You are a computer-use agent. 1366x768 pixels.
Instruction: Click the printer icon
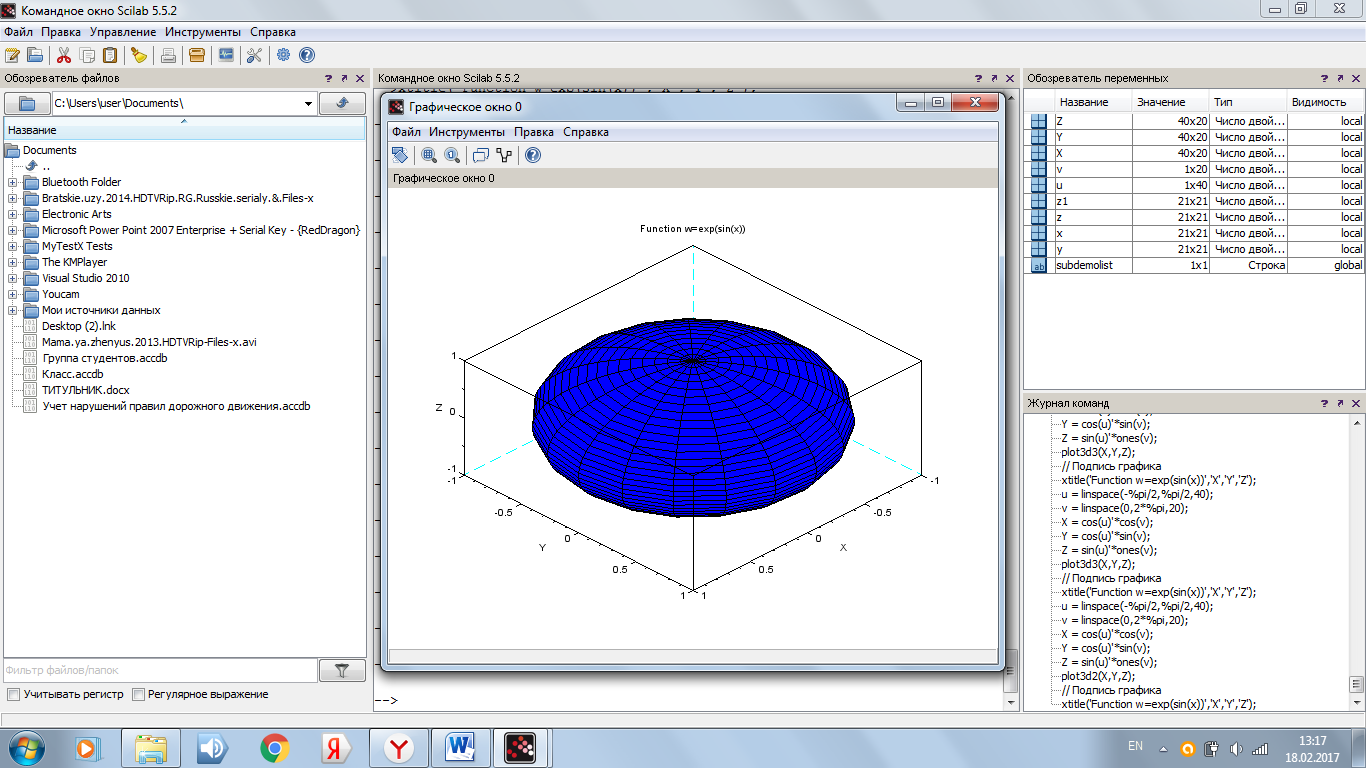click(168, 55)
